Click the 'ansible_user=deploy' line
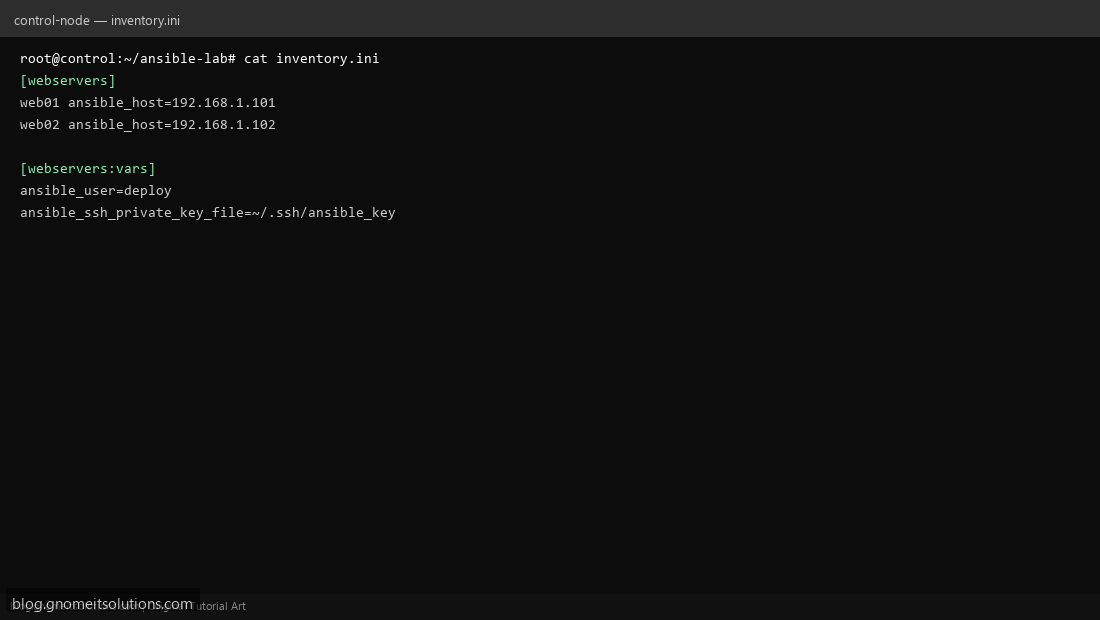This screenshot has height=620, width=1100. coord(96,191)
